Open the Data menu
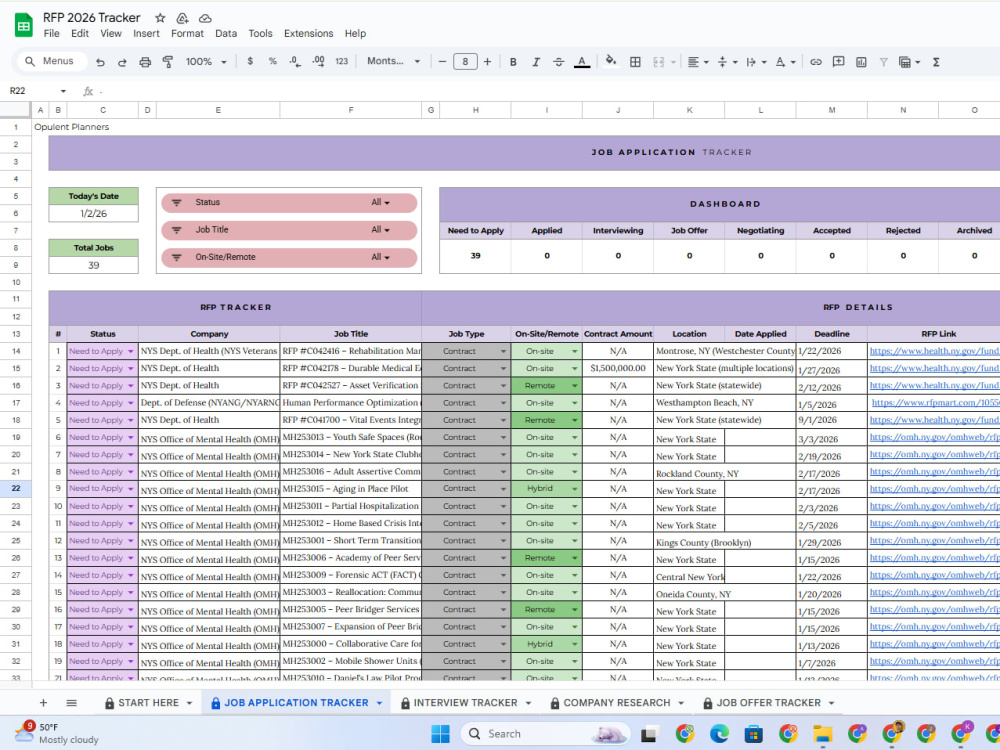1000x750 pixels. point(226,33)
